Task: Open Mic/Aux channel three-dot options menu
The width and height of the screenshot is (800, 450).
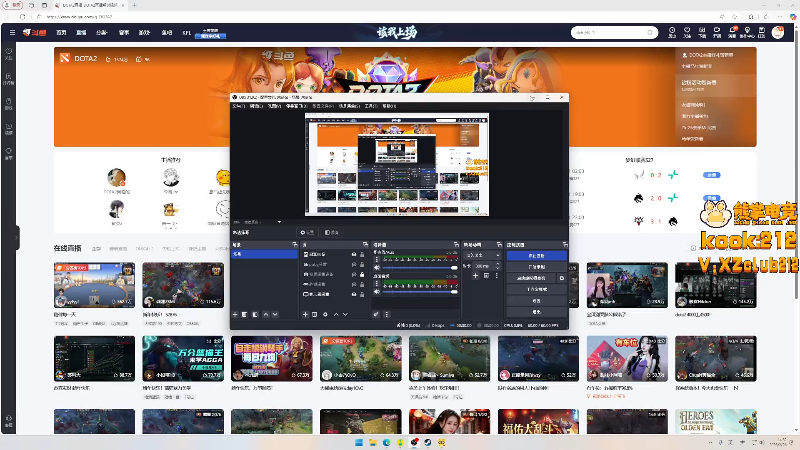Action: (x=377, y=260)
